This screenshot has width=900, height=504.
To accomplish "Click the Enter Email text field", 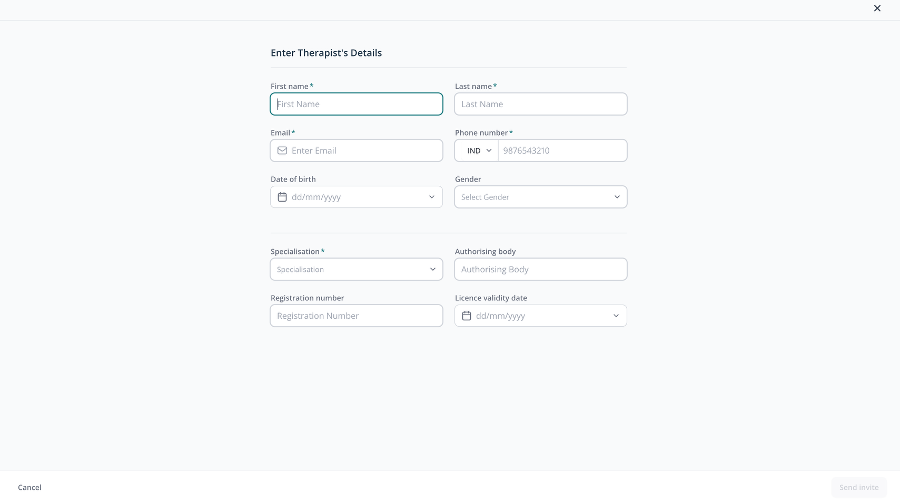I will click(x=356, y=150).
